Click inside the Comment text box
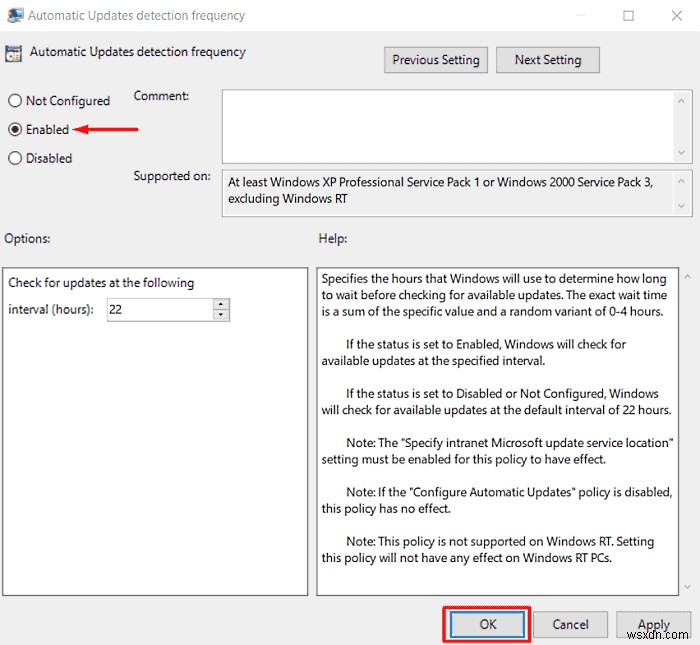The width and height of the screenshot is (700, 645). pyautogui.click(x=448, y=126)
